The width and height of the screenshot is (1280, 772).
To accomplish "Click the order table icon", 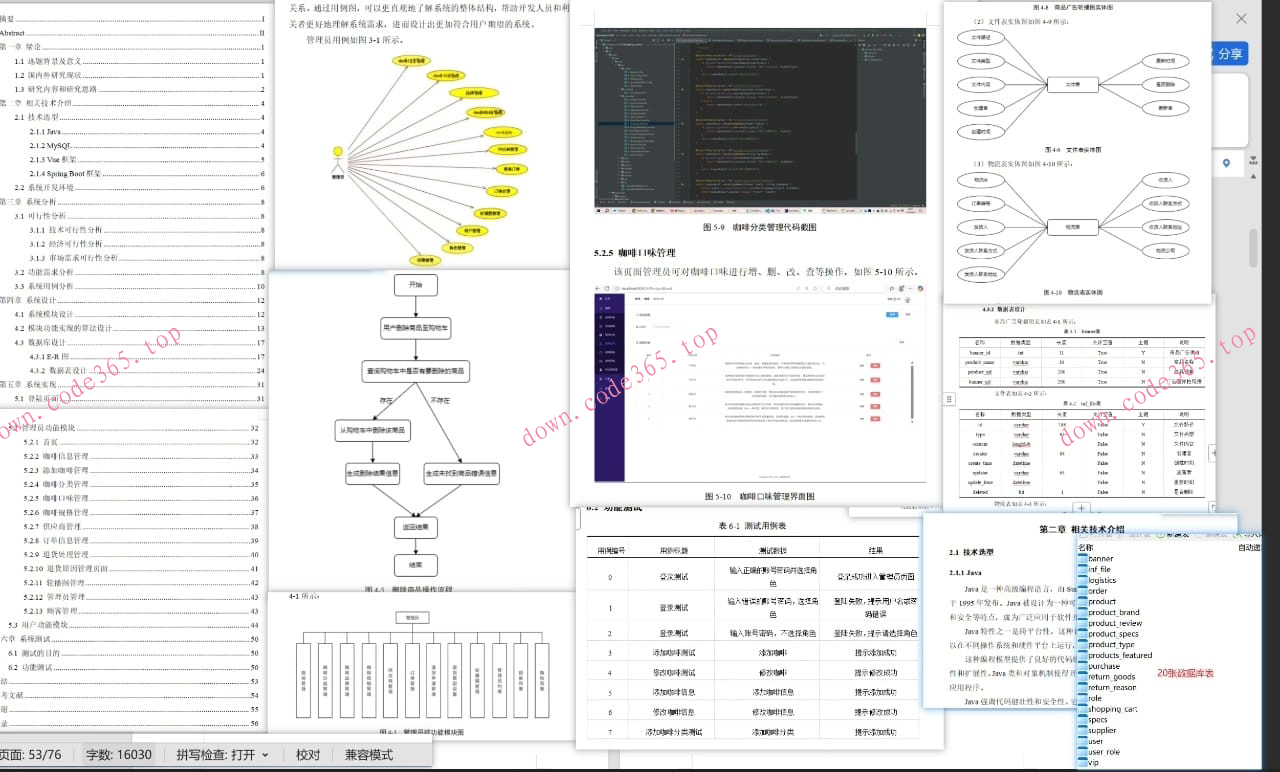I will [x=1082, y=591].
